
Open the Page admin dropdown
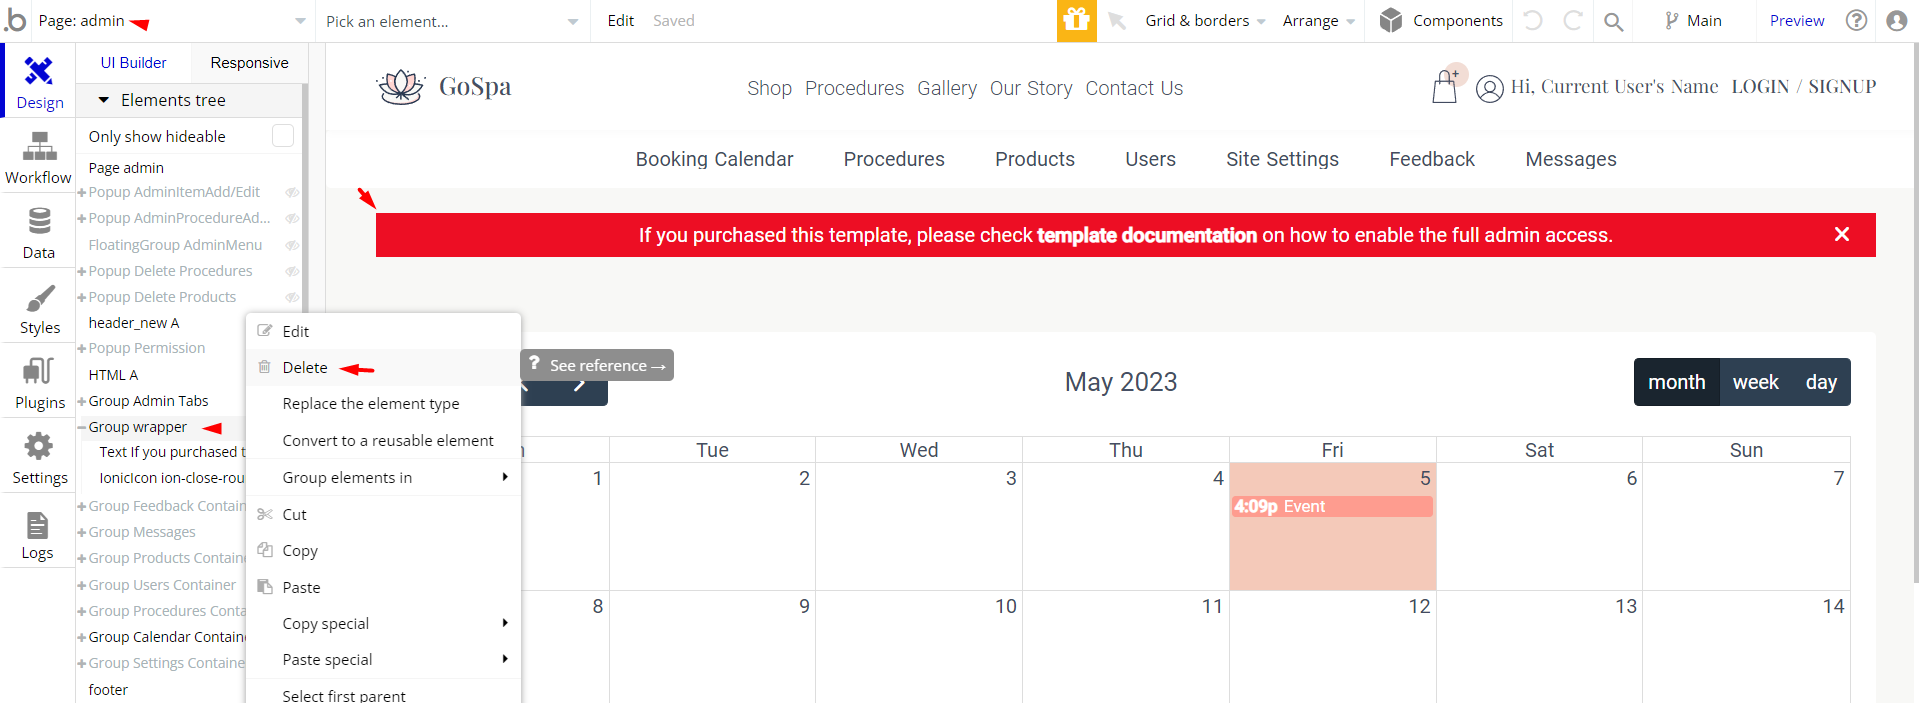pos(171,21)
